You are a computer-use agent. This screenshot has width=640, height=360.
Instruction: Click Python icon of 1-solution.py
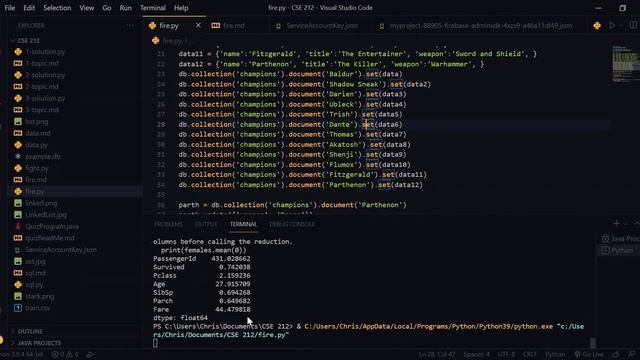tap(18, 52)
